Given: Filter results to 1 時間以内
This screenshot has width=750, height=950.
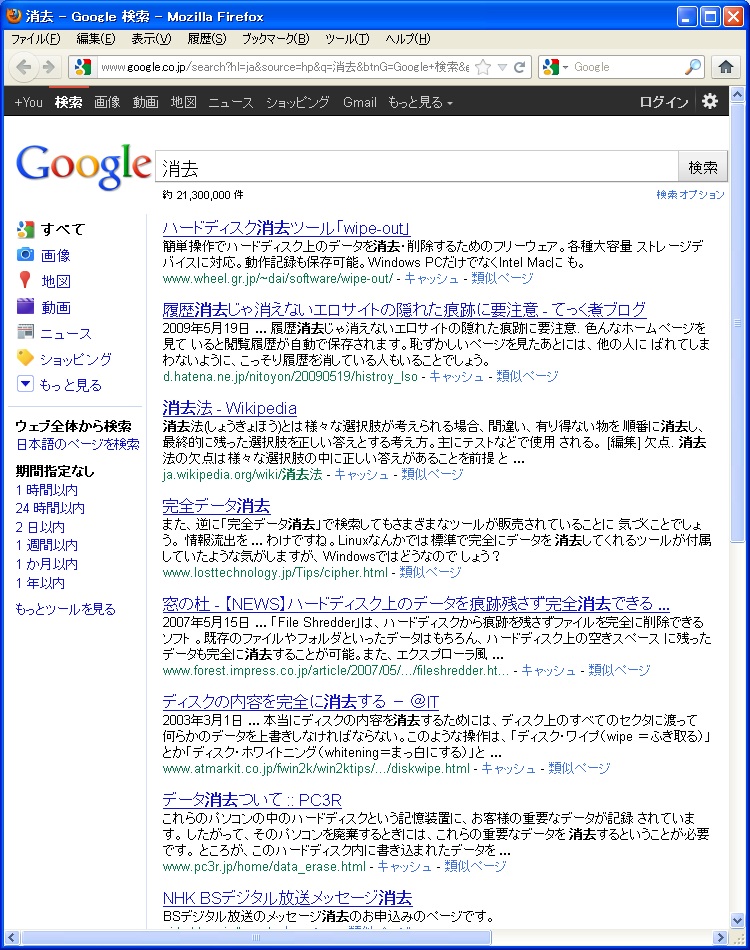Looking at the screenshot, I should [x=47, y=490].
